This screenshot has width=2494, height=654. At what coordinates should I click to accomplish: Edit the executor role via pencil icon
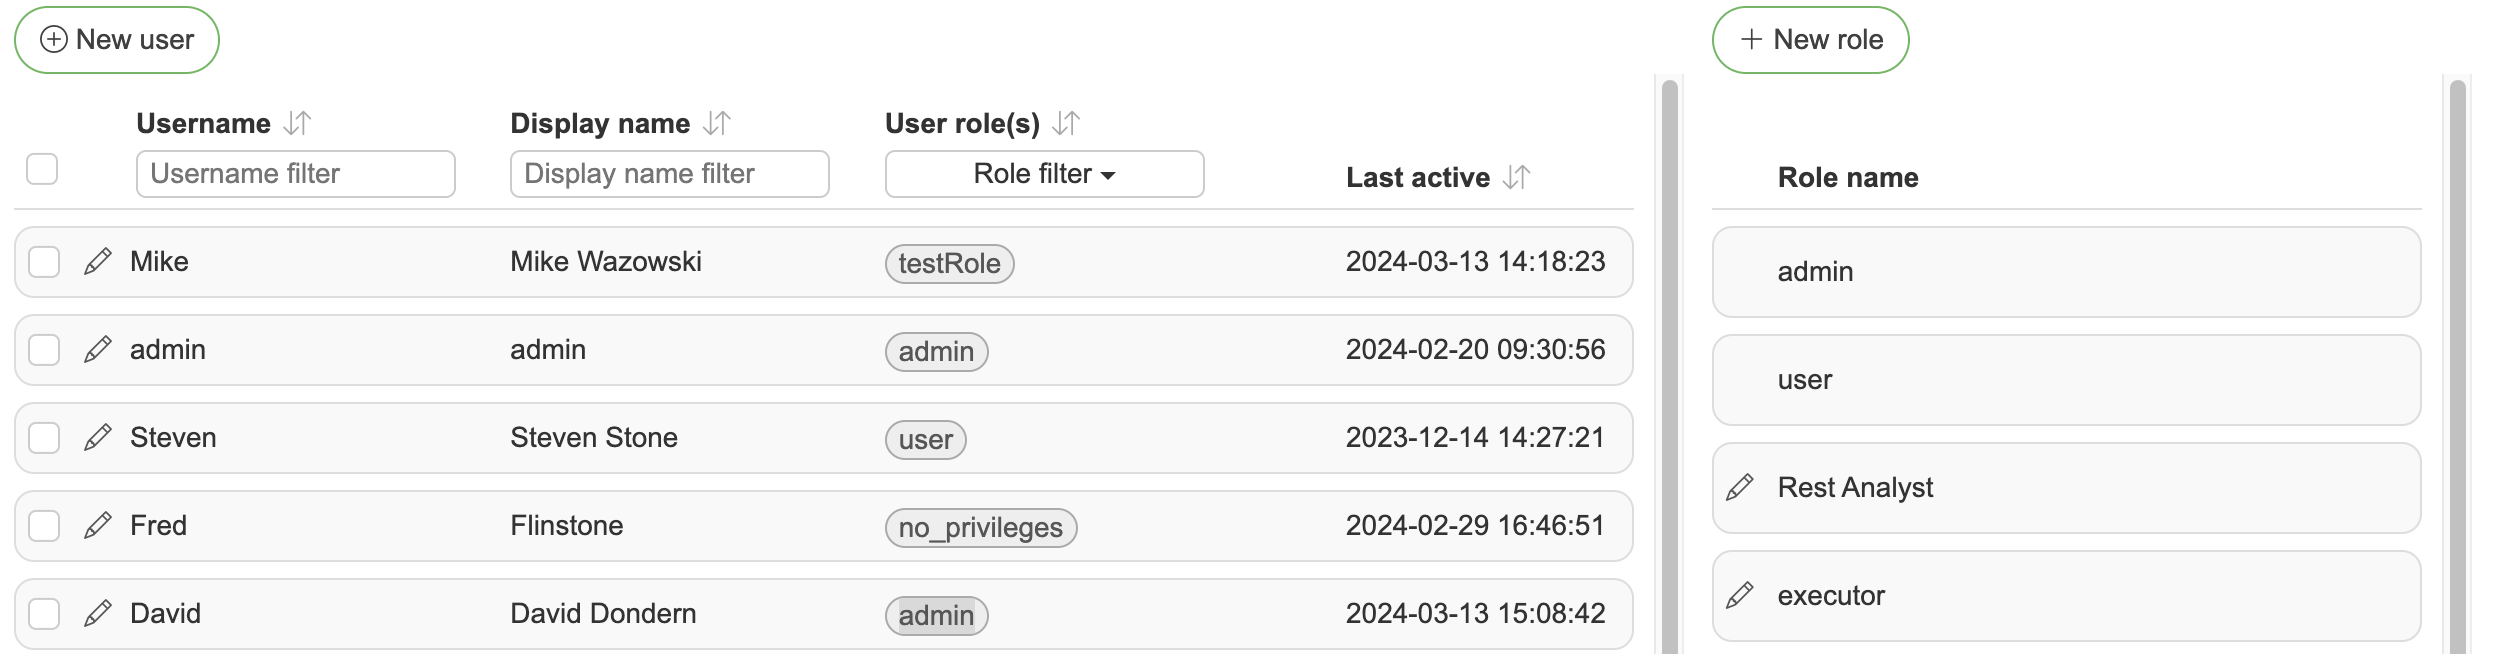pos(1740,596)
